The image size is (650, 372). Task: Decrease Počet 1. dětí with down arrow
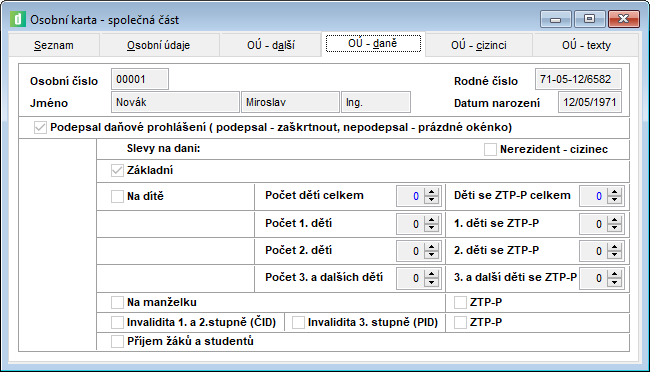point(432,229)
